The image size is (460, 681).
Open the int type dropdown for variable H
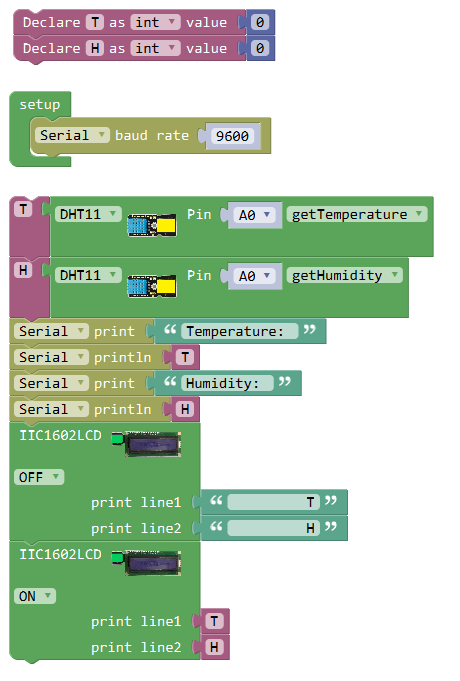coord(155,48)
